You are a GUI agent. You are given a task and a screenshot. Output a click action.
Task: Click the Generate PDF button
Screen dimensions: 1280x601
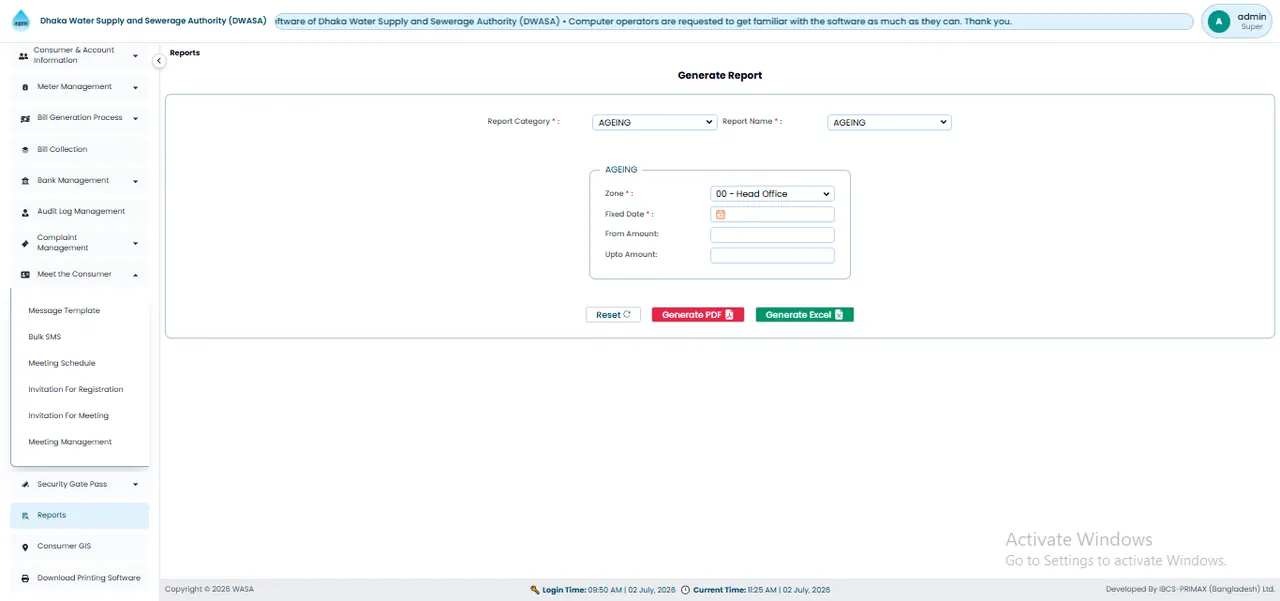coord(698,315)
